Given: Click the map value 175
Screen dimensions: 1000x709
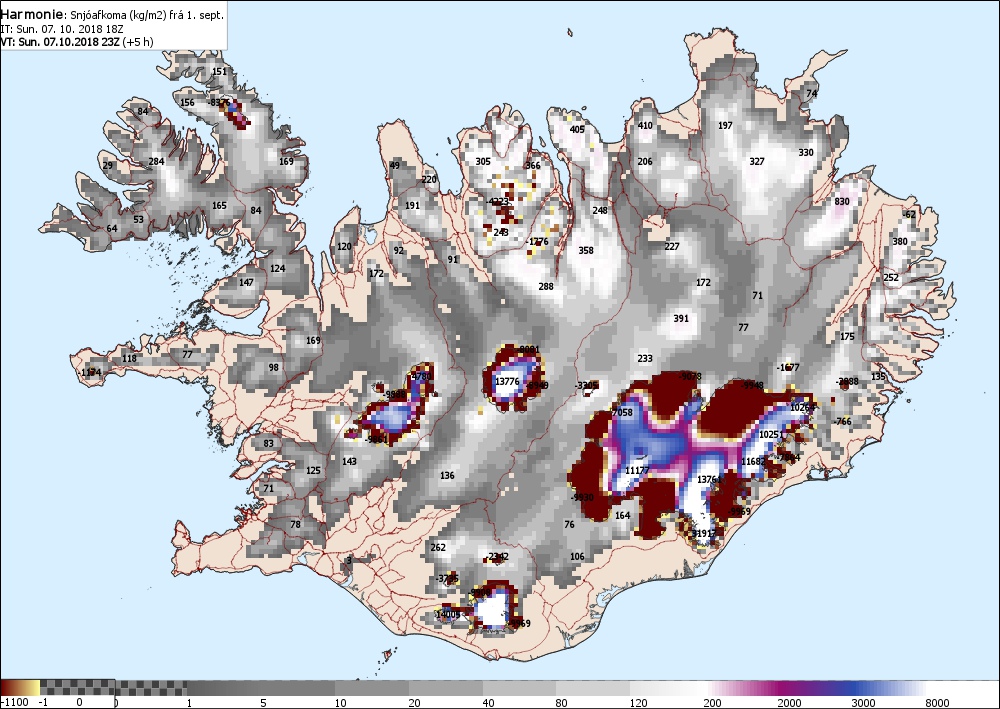Looking at the screenshot, I should pyautogui.click(x=847, y=337).
